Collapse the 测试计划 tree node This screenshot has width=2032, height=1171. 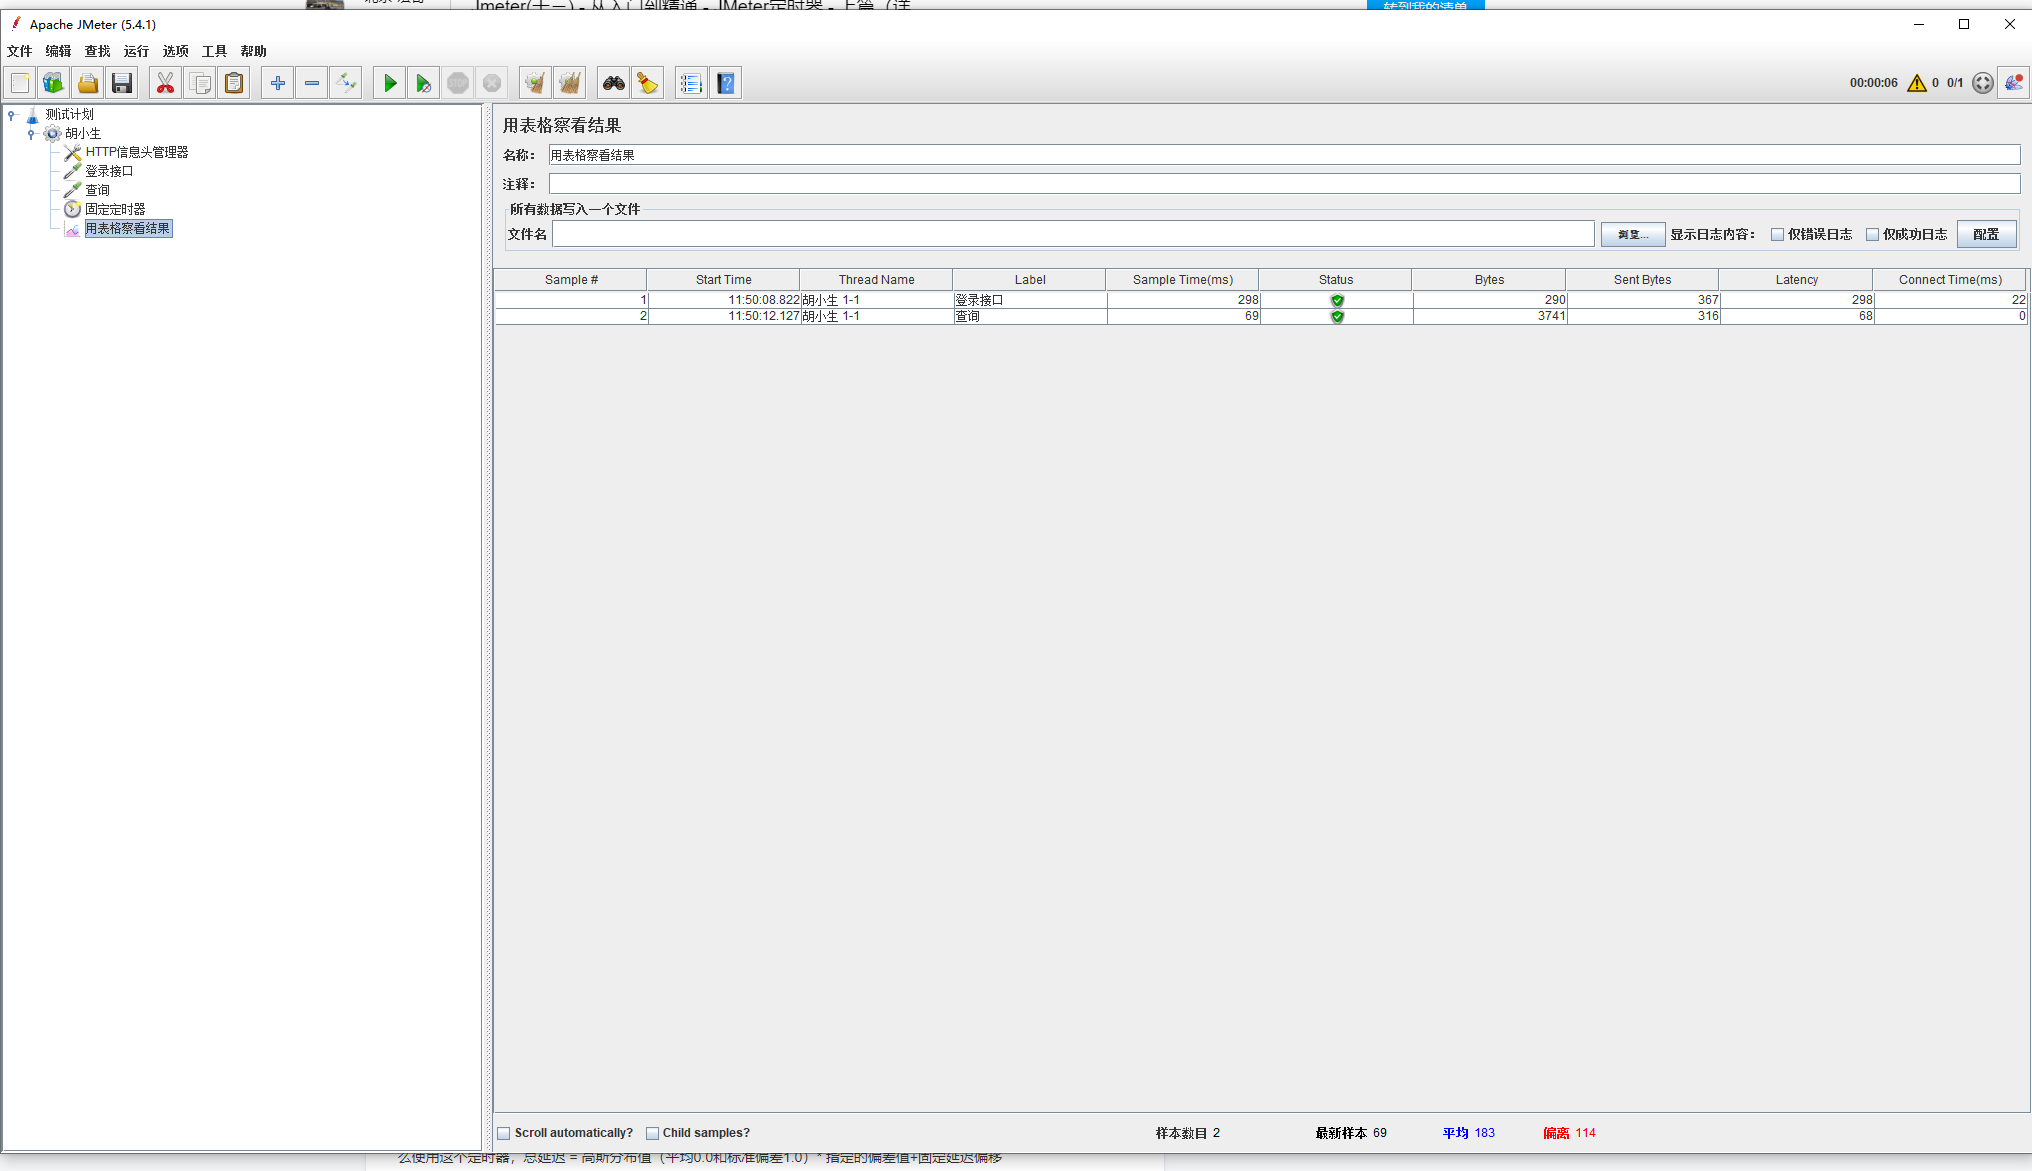(x=12, y=115)
